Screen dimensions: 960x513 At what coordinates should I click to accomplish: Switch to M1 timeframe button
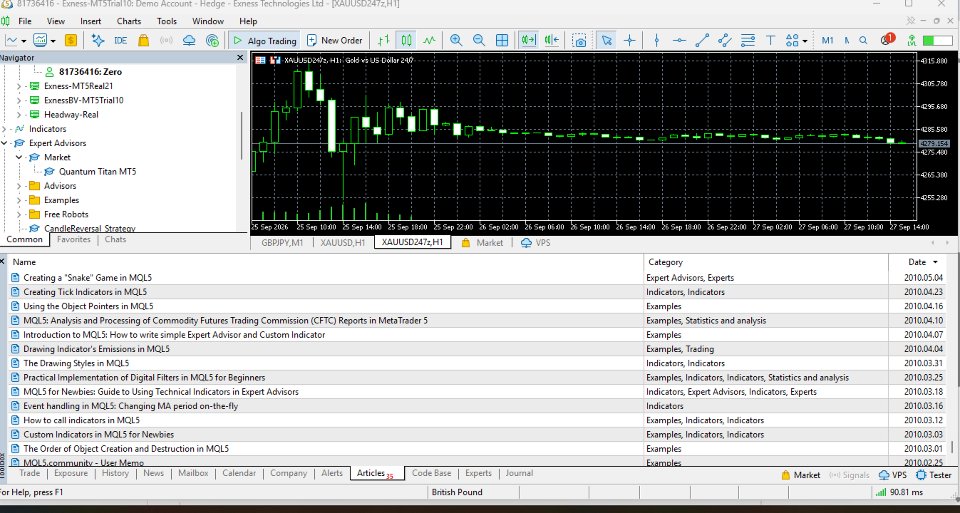828,40
